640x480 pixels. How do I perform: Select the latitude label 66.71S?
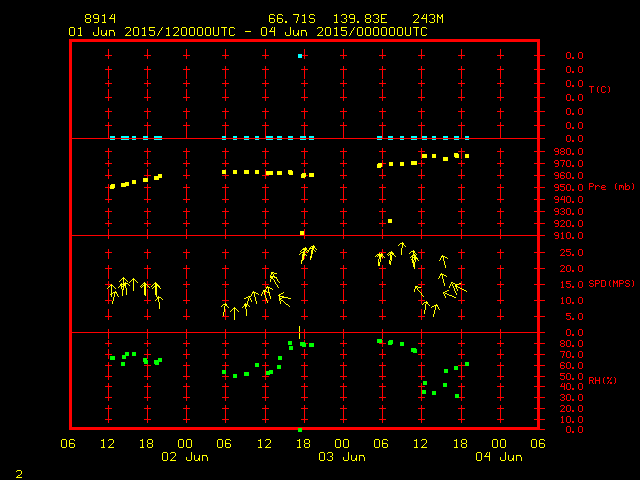292,19
